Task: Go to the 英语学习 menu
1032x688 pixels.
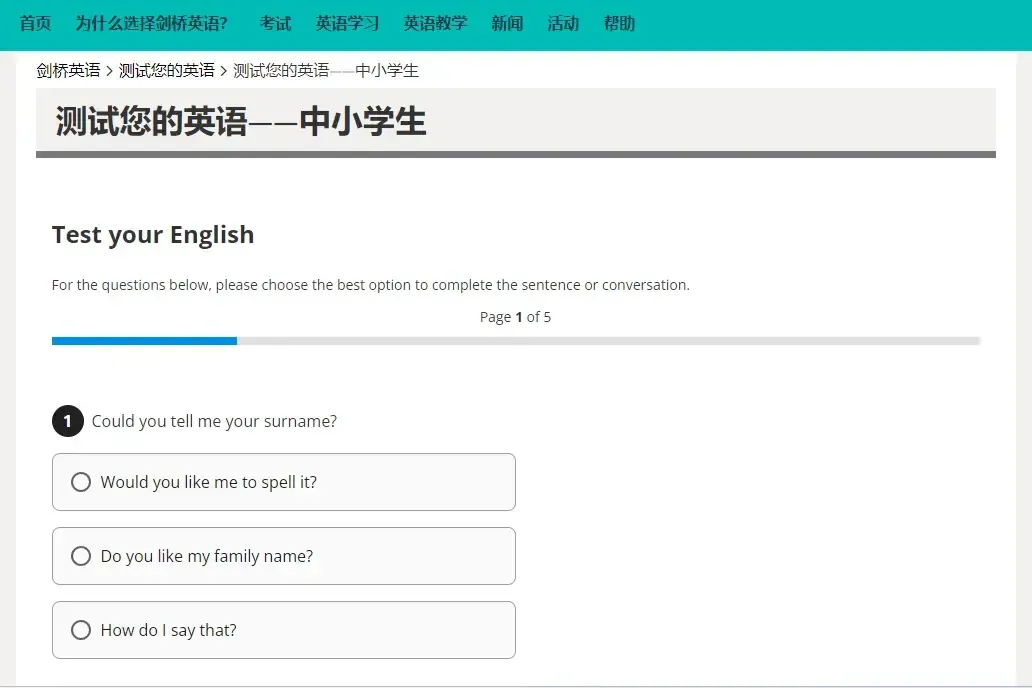Action: [347, 23]
